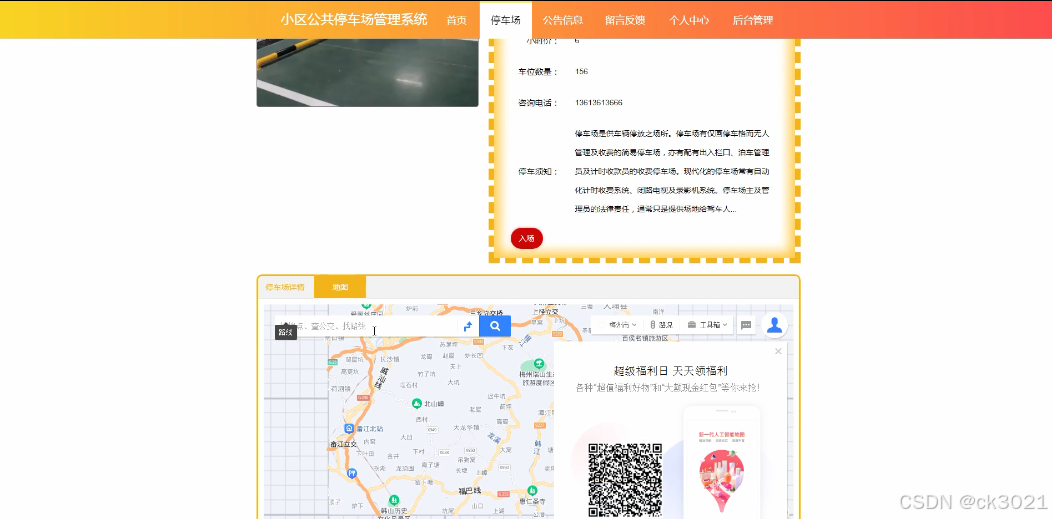Click the phone illustration in promotion popup
The height and width of the screenshot is (519, 1052).
[721, 463]
